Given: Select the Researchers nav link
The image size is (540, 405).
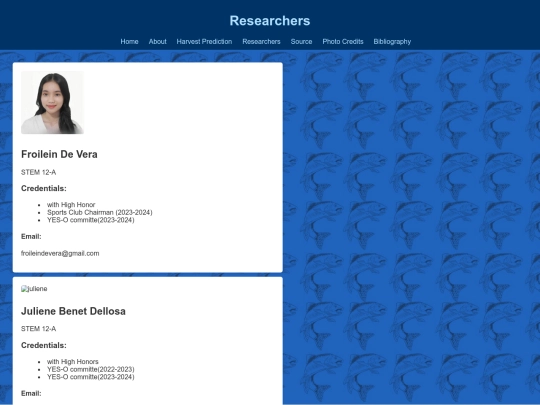Looking at the screenshot, I should (x=261, y=42).
